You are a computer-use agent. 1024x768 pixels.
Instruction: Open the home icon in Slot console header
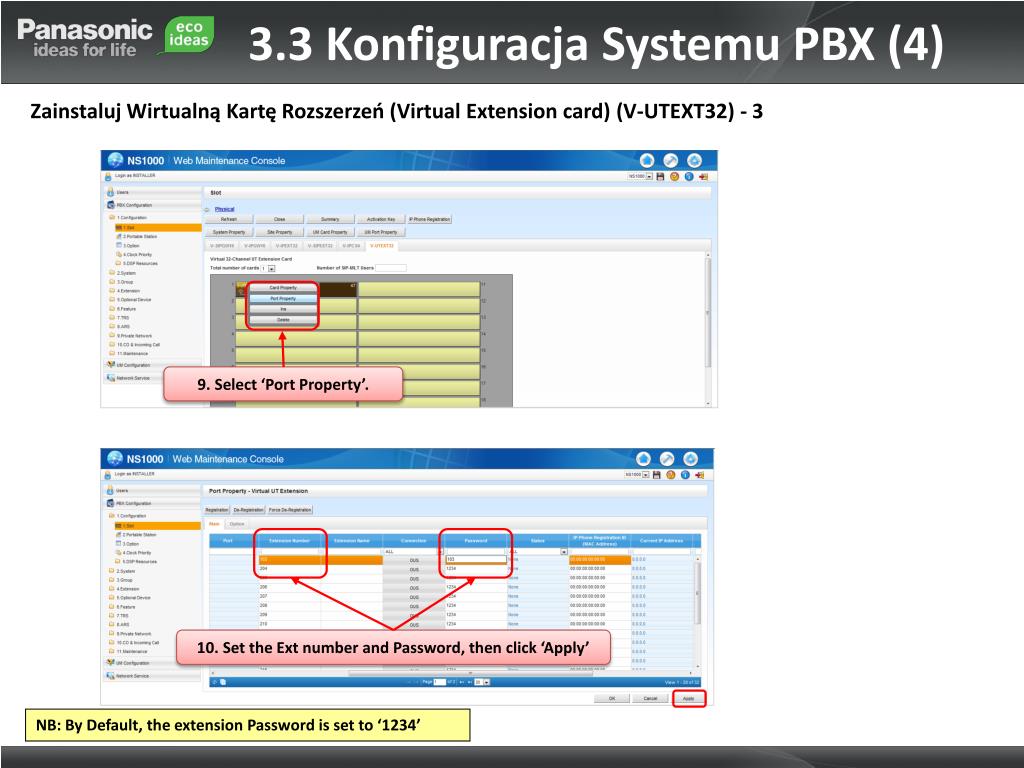click(647, 161)
